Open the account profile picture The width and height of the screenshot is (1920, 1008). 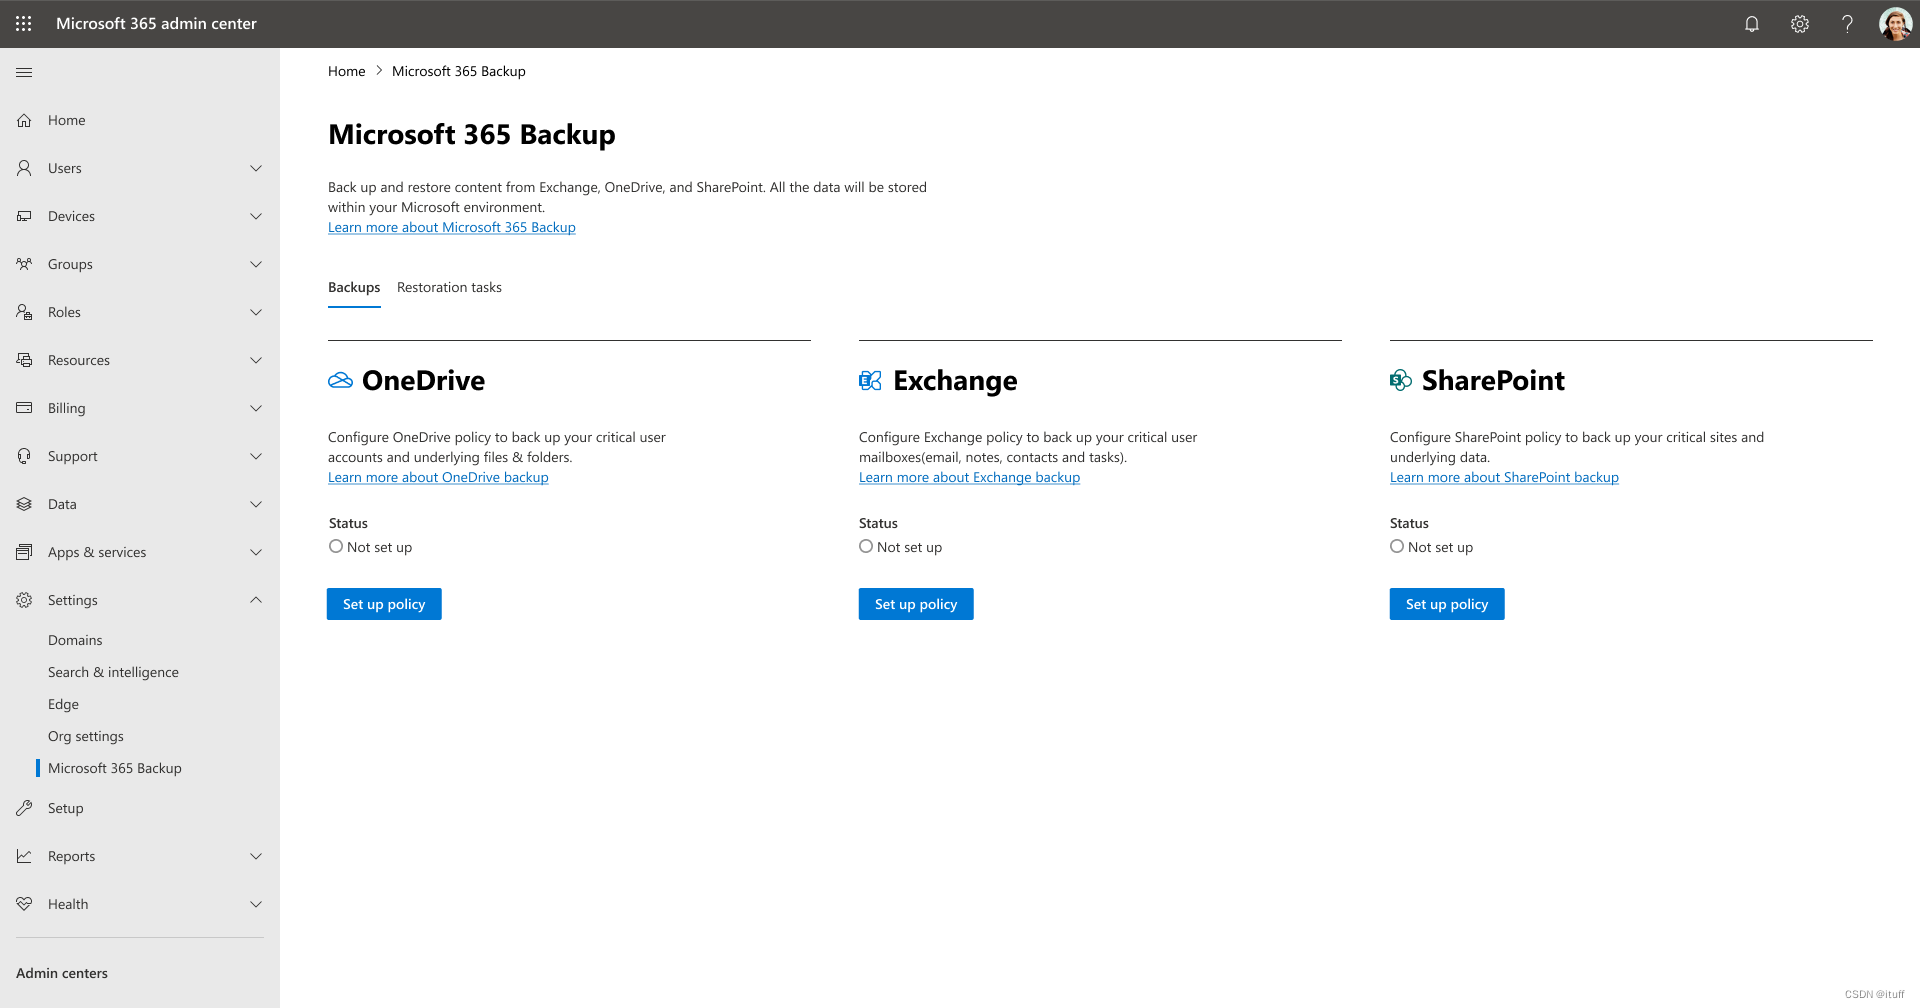click(x=1895, y=24)
